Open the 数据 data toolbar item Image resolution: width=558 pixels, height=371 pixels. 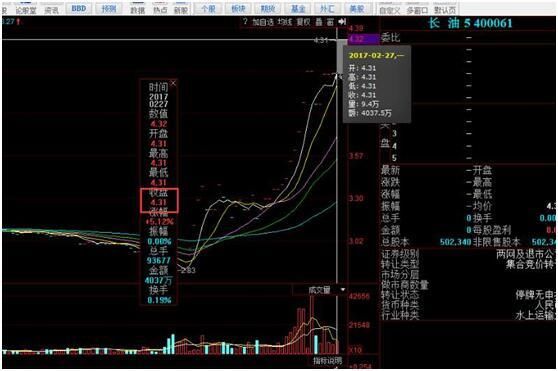click(x=138, y=10)
